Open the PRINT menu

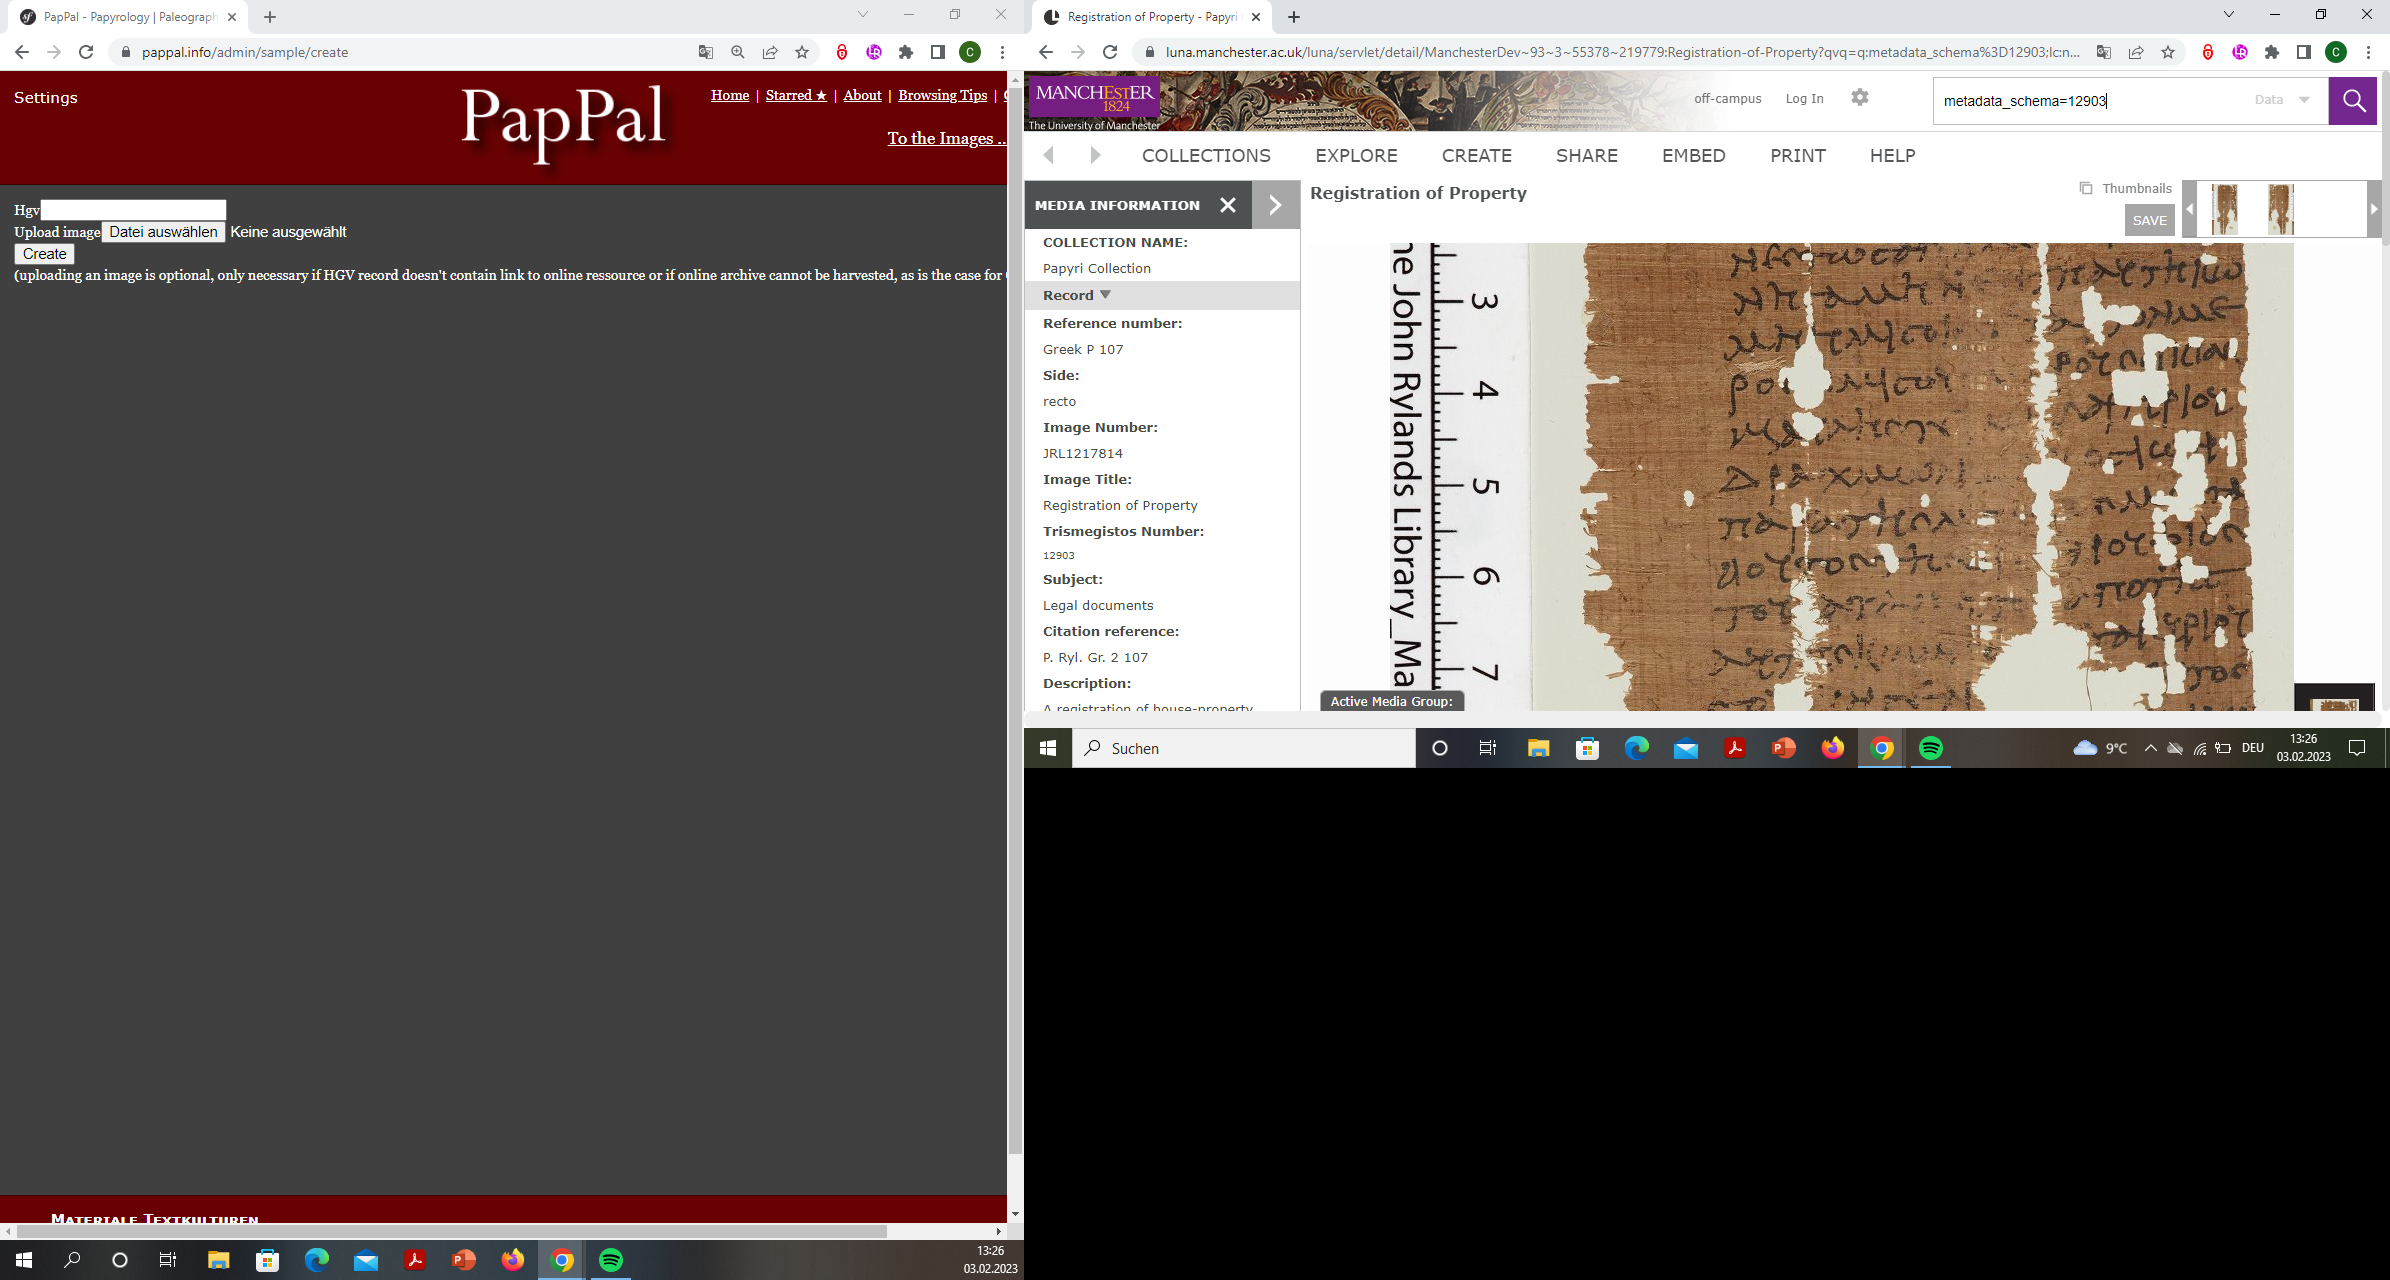(1797, 155)
